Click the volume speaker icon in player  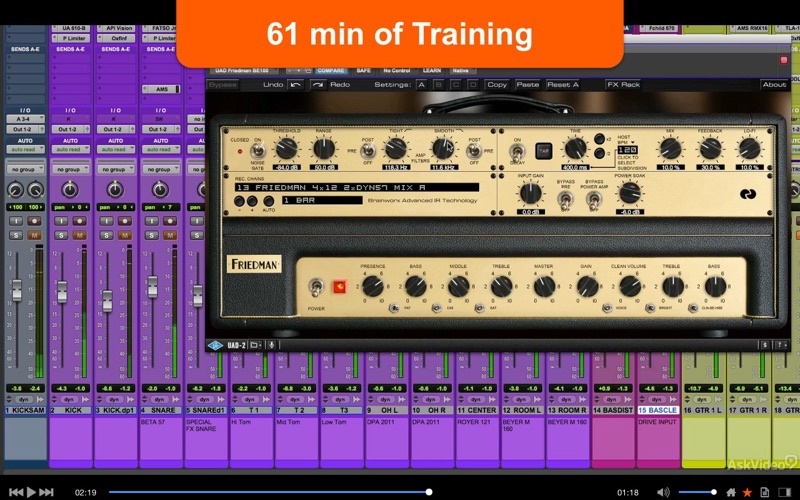tap(663, 492)
